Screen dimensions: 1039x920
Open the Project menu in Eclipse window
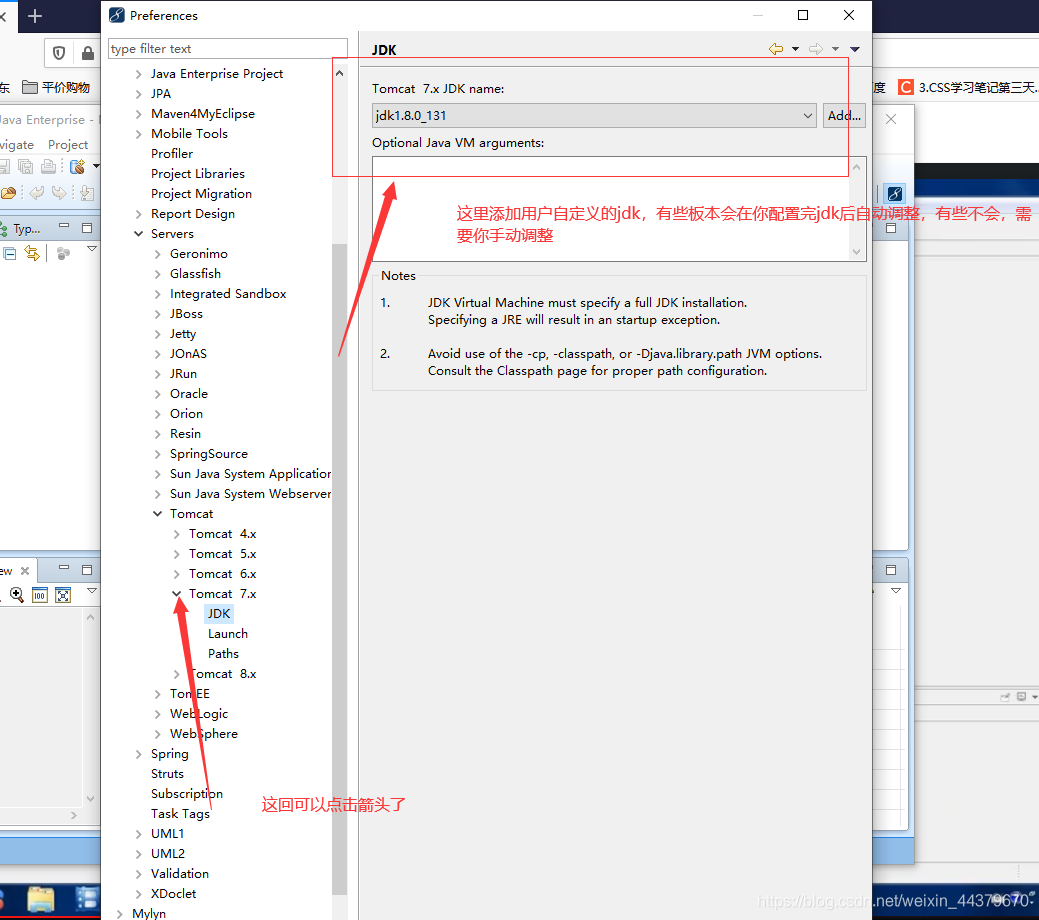(68, 144)
